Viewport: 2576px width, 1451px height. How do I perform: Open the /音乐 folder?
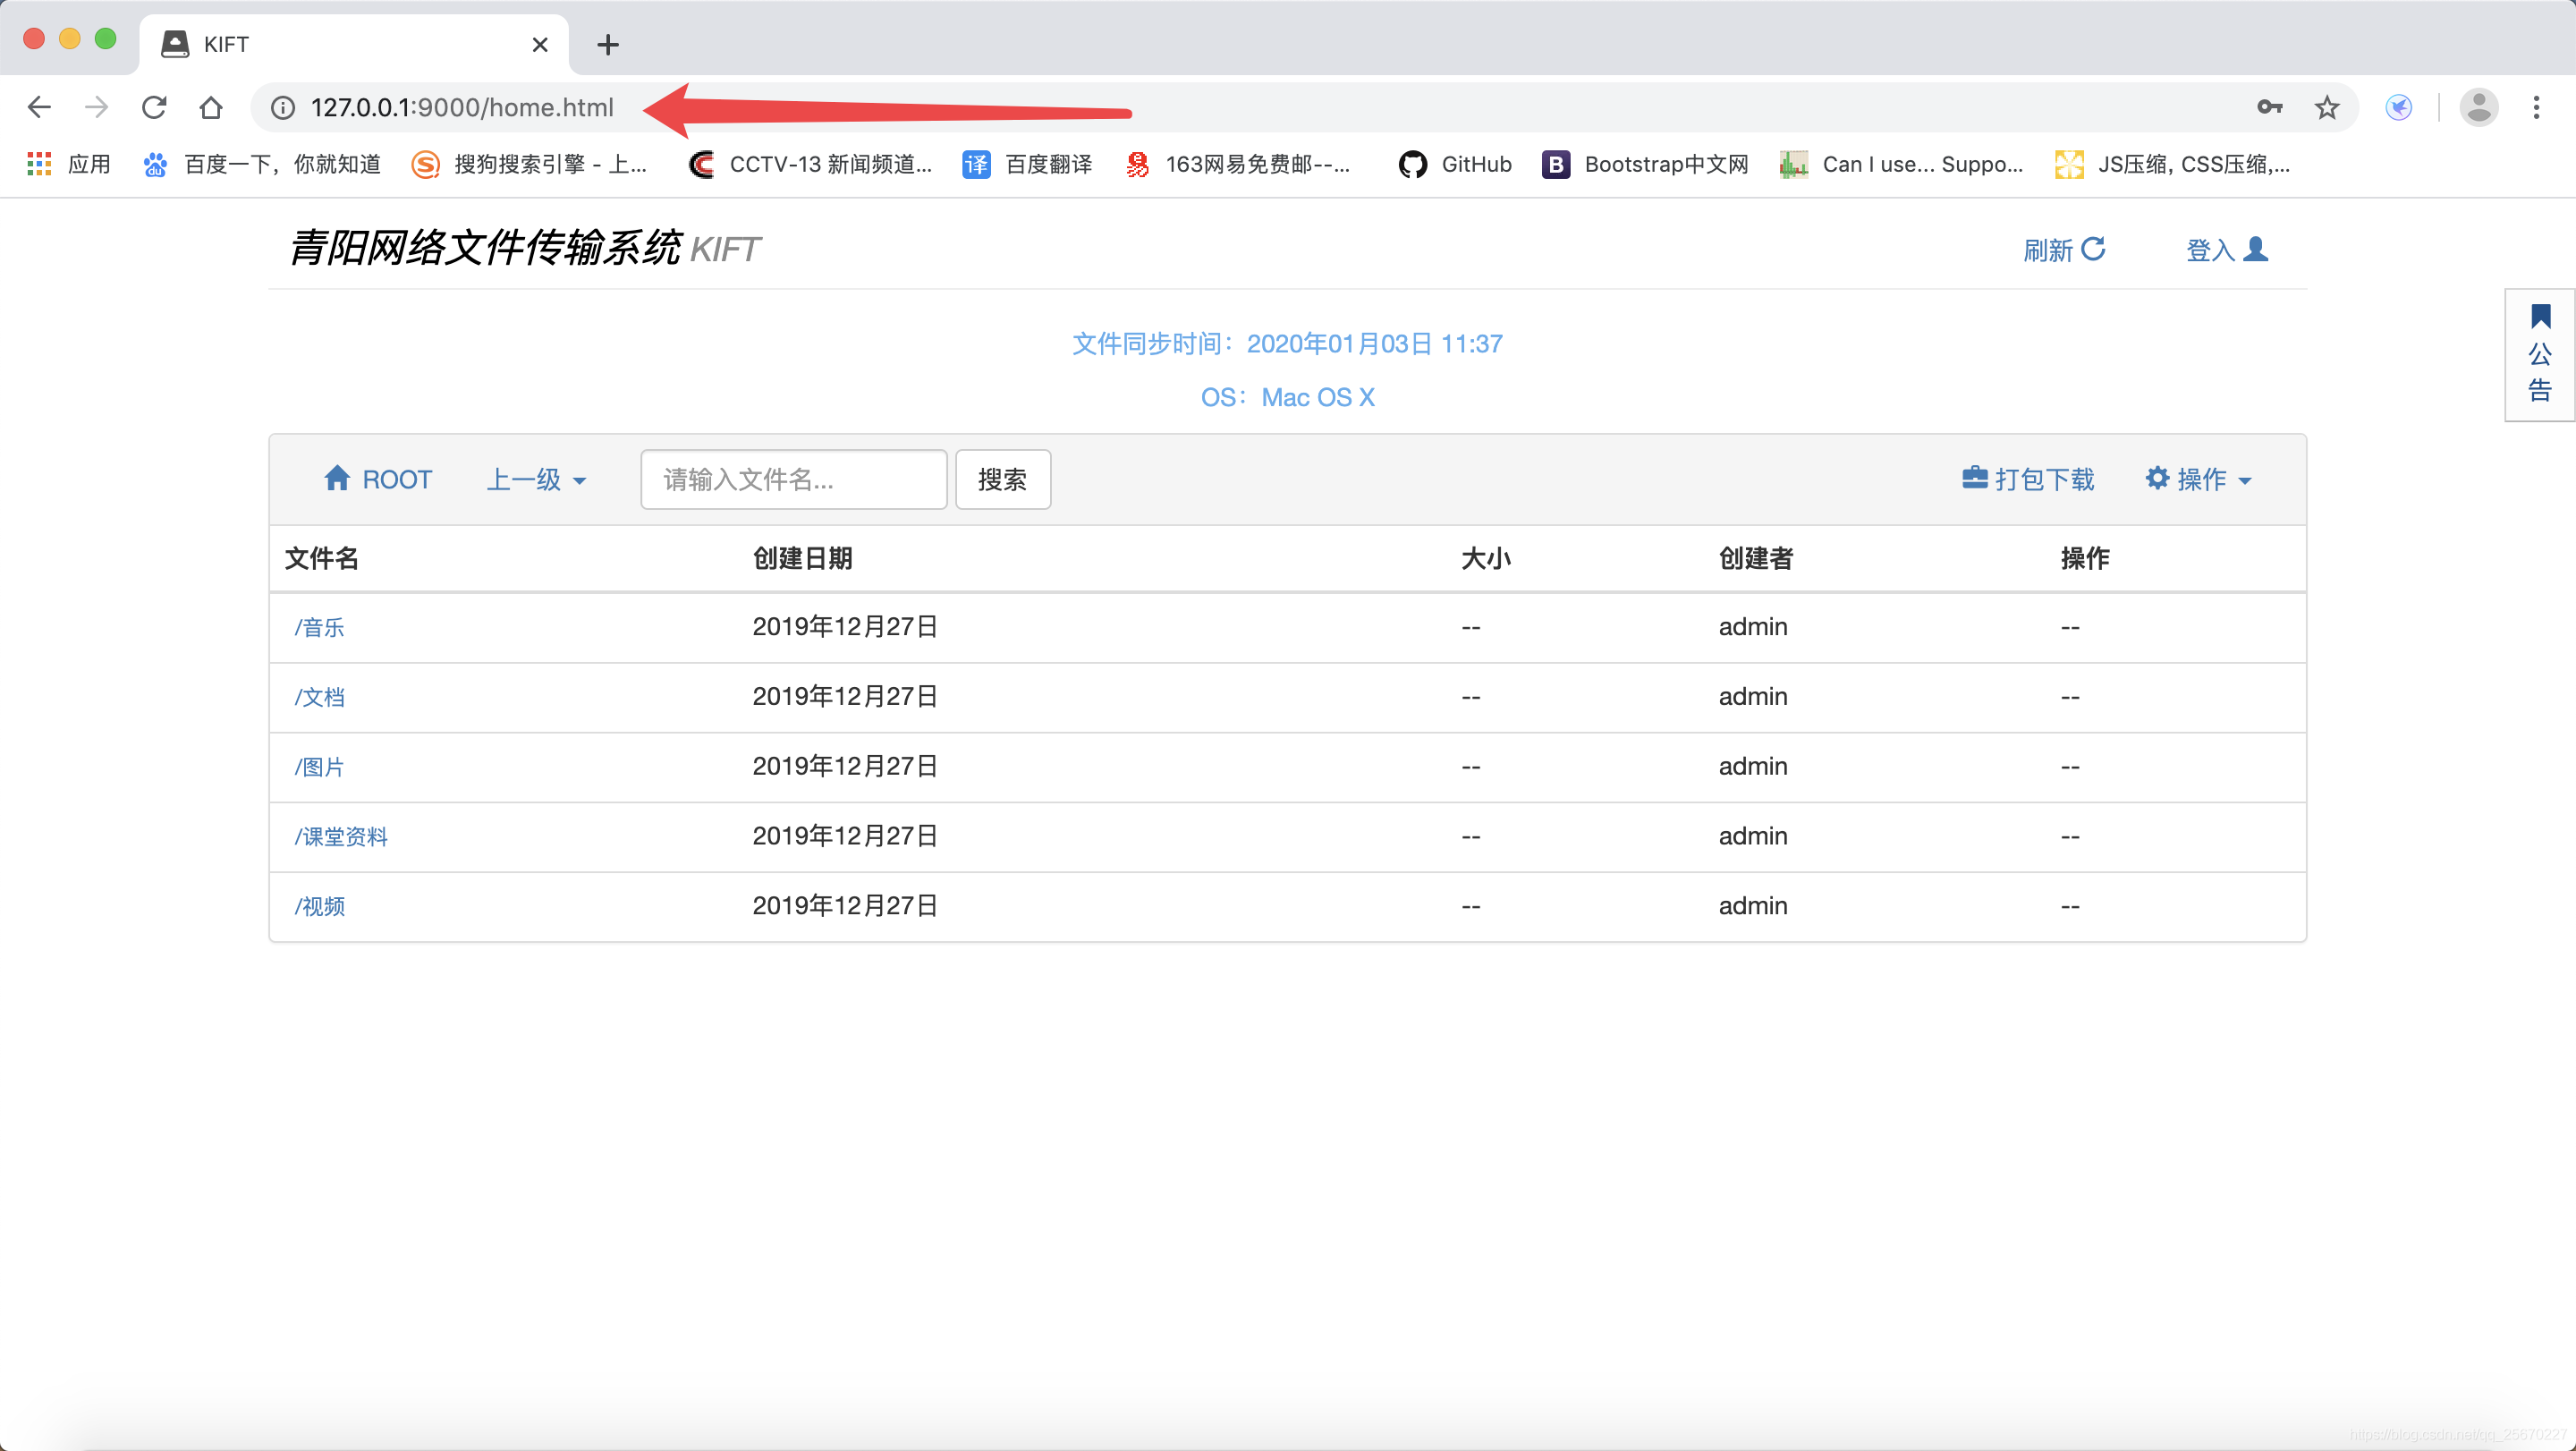click(x=319, y=627)
